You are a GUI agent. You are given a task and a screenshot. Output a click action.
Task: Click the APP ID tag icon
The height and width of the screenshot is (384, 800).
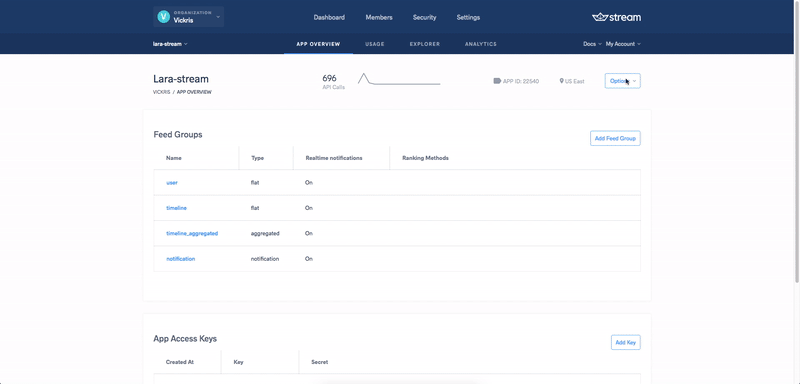(497, 81)
